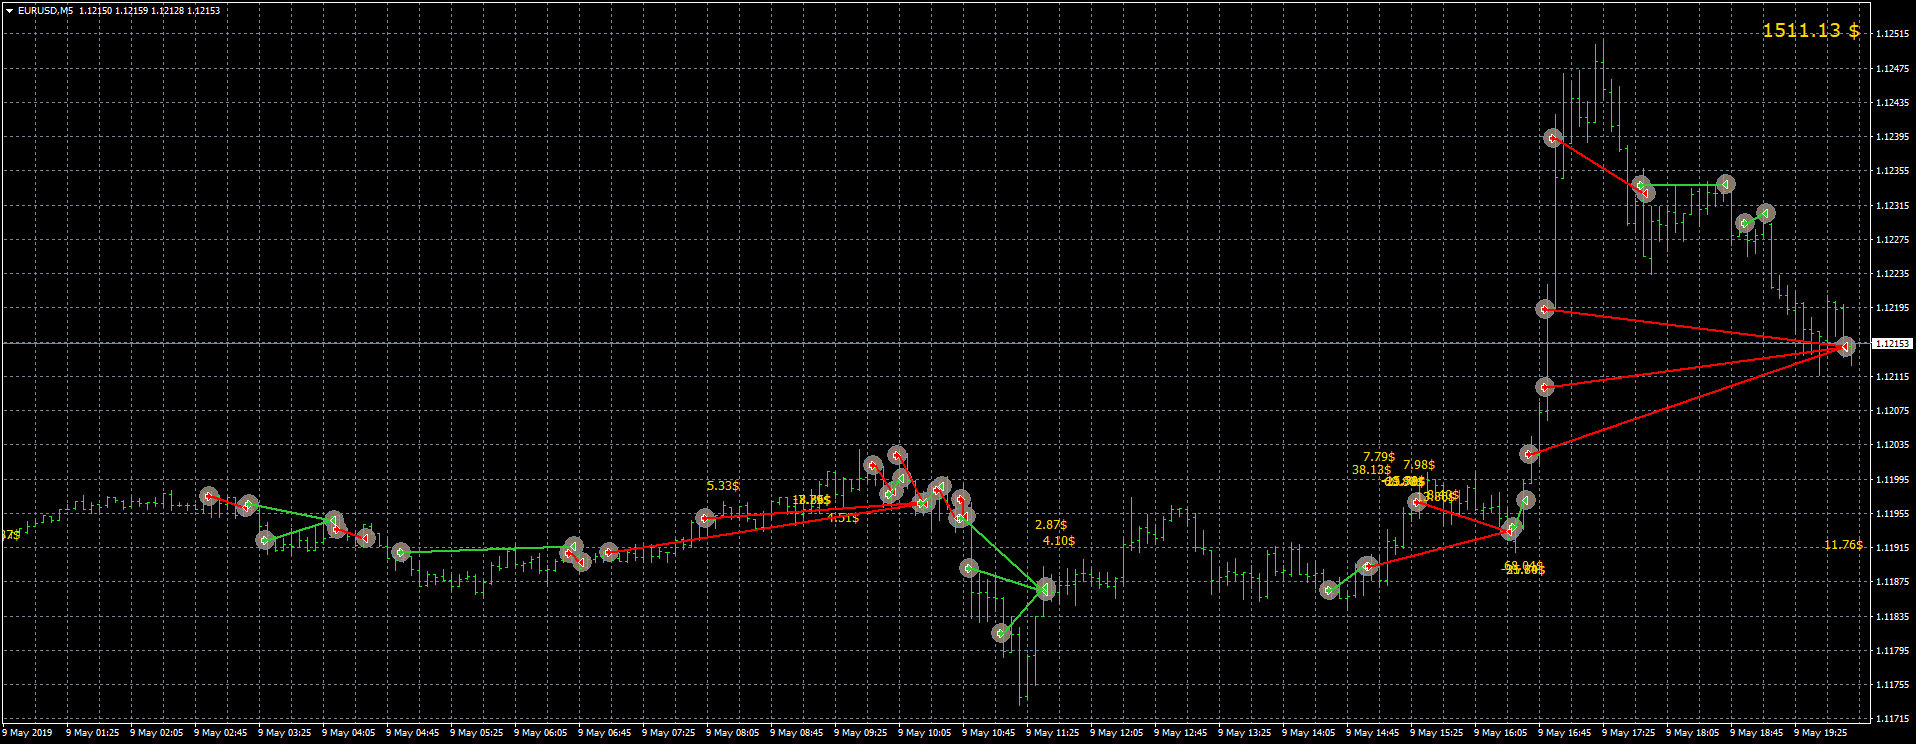Select the 7.98$ profit label

pos(1419,465)
